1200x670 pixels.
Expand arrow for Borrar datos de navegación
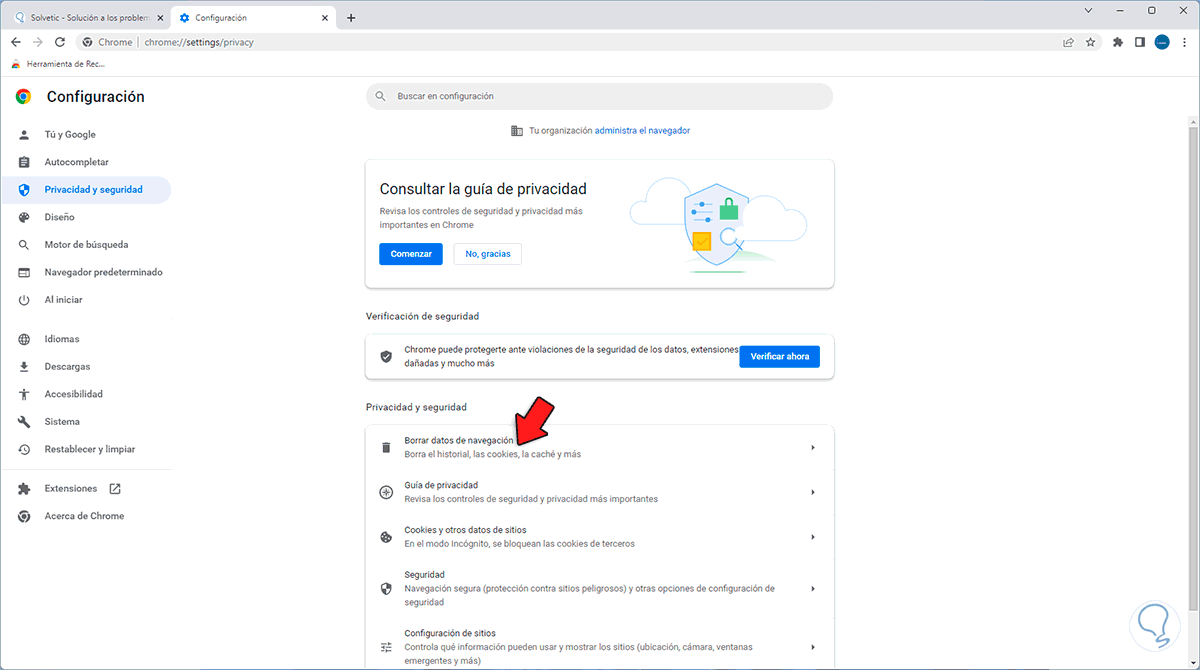[813, 447]
